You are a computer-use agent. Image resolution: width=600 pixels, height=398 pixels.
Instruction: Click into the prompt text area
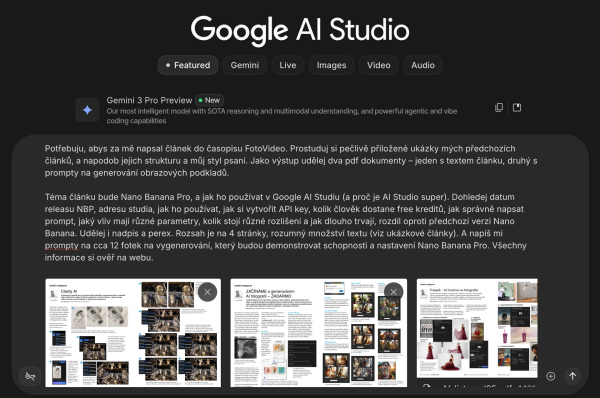tap(291, 203)
